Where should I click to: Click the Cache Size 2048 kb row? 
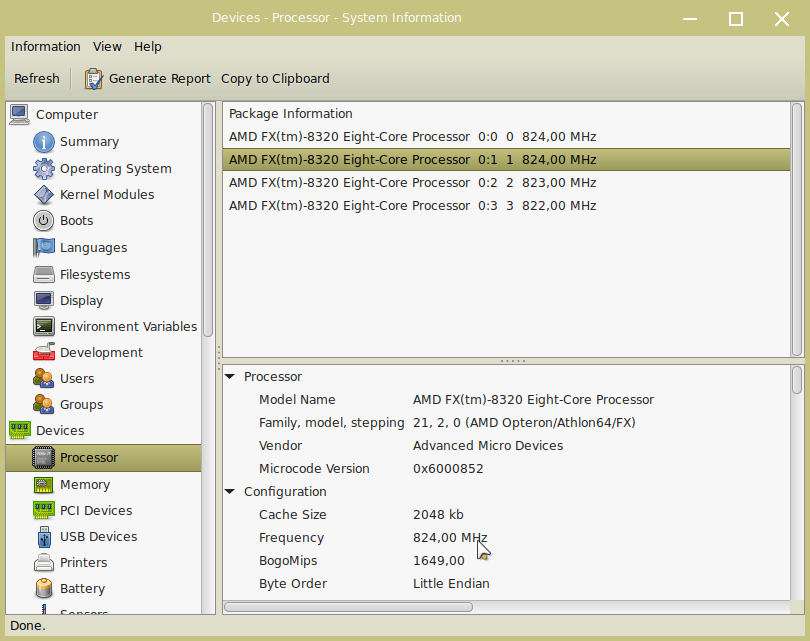[506, 514]
